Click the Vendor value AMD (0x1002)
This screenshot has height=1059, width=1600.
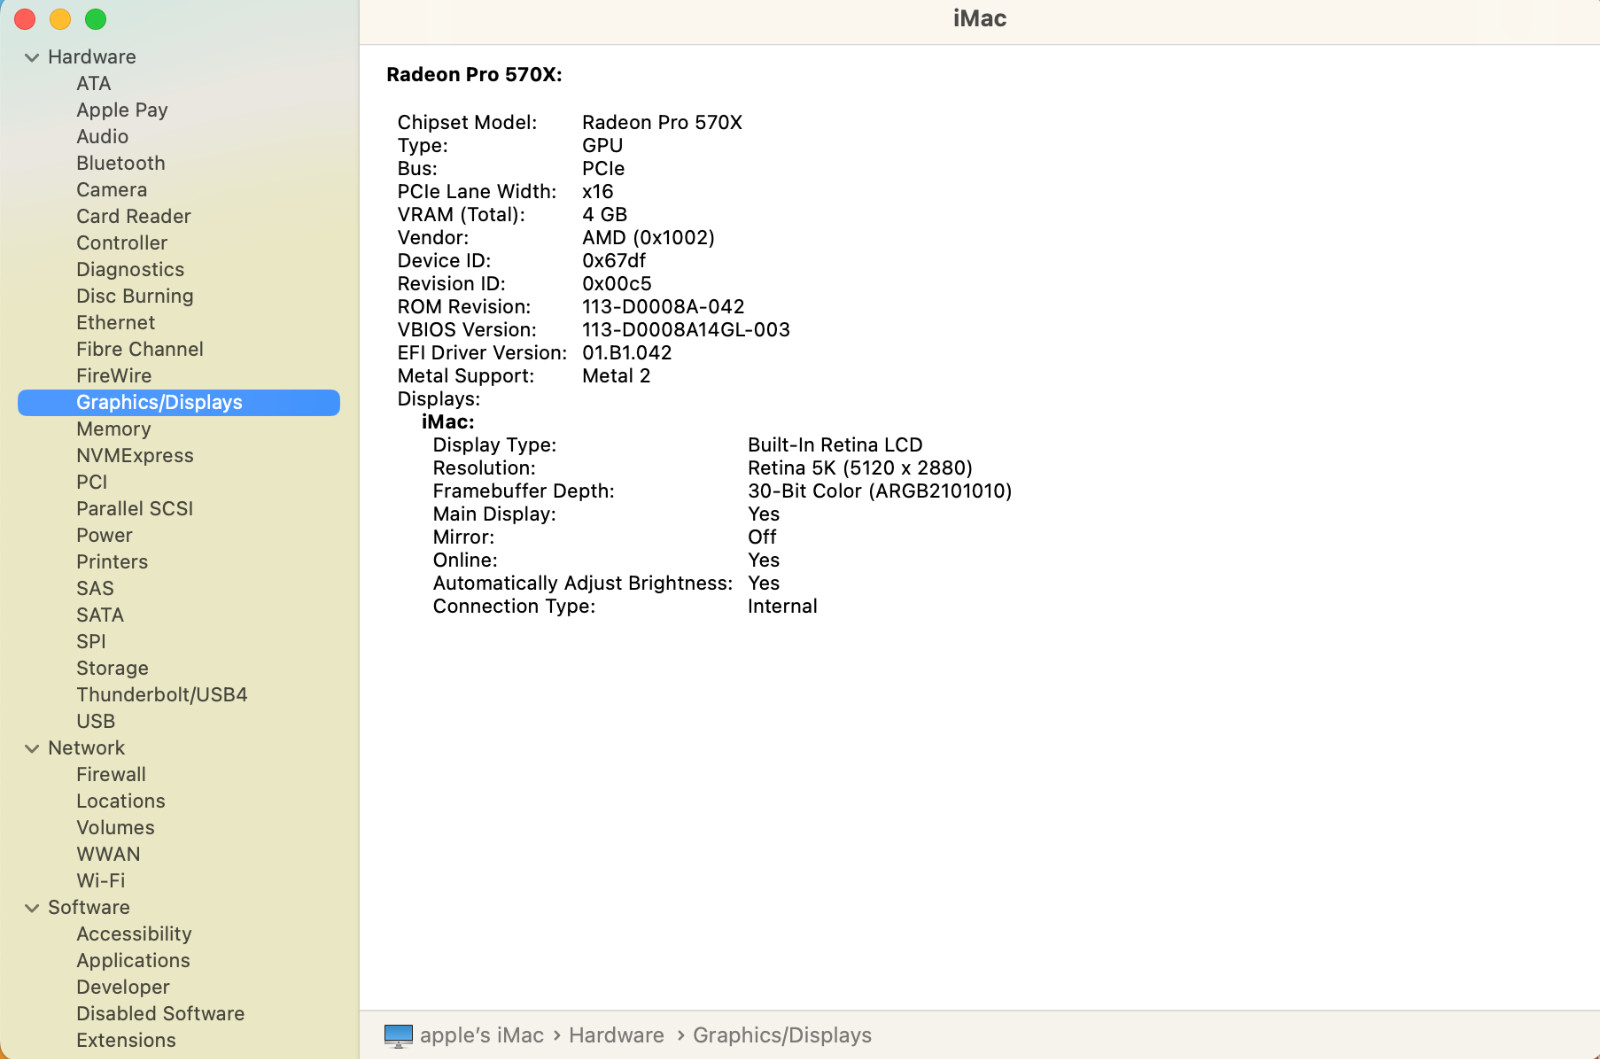point(648,238)
